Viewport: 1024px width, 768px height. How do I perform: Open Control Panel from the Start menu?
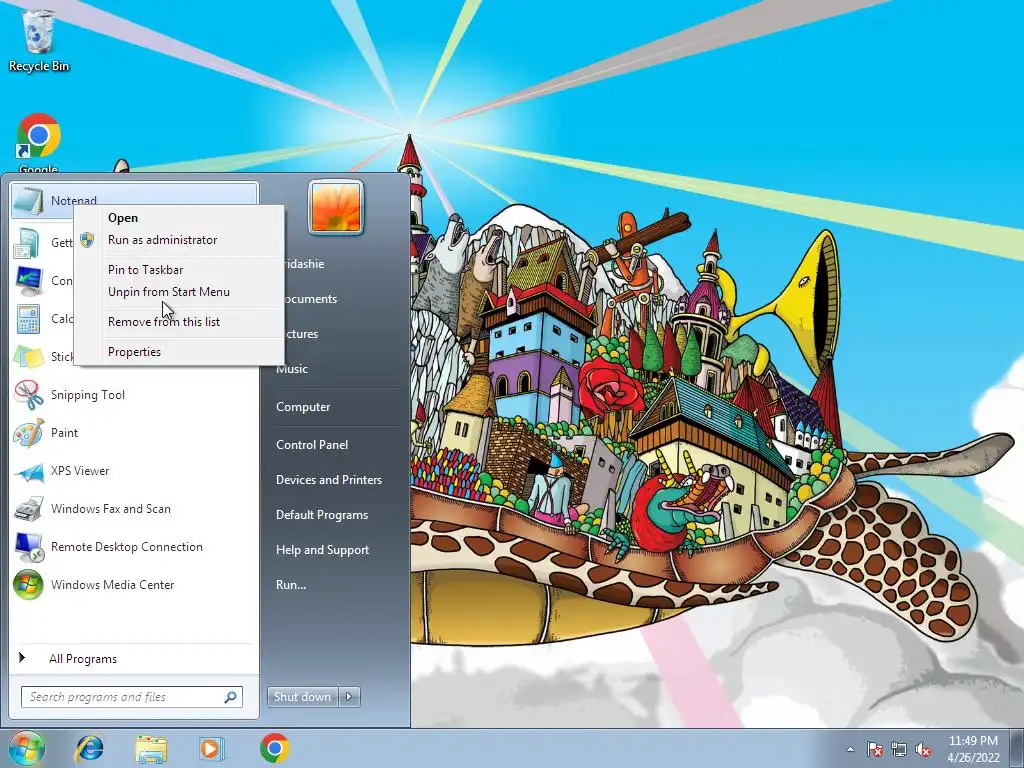coord(312,445)
